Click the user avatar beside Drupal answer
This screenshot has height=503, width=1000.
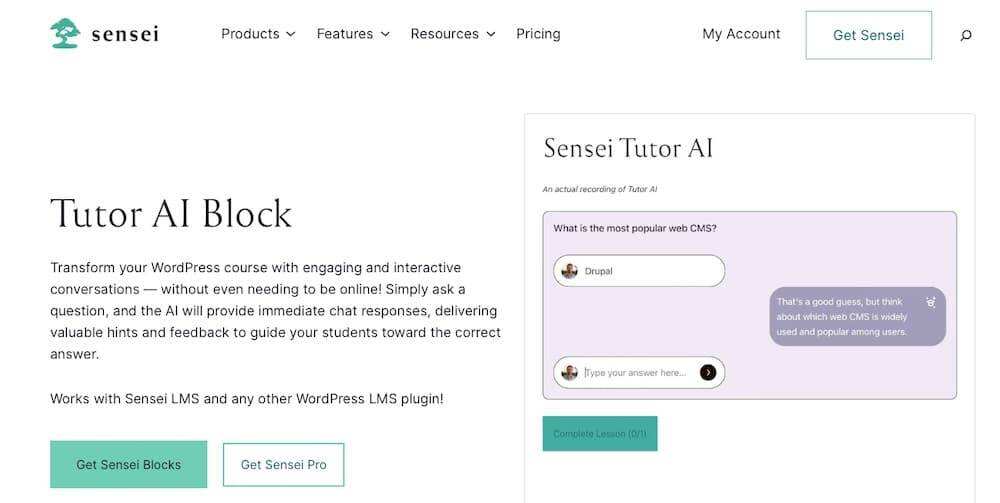tap(570, 271)
